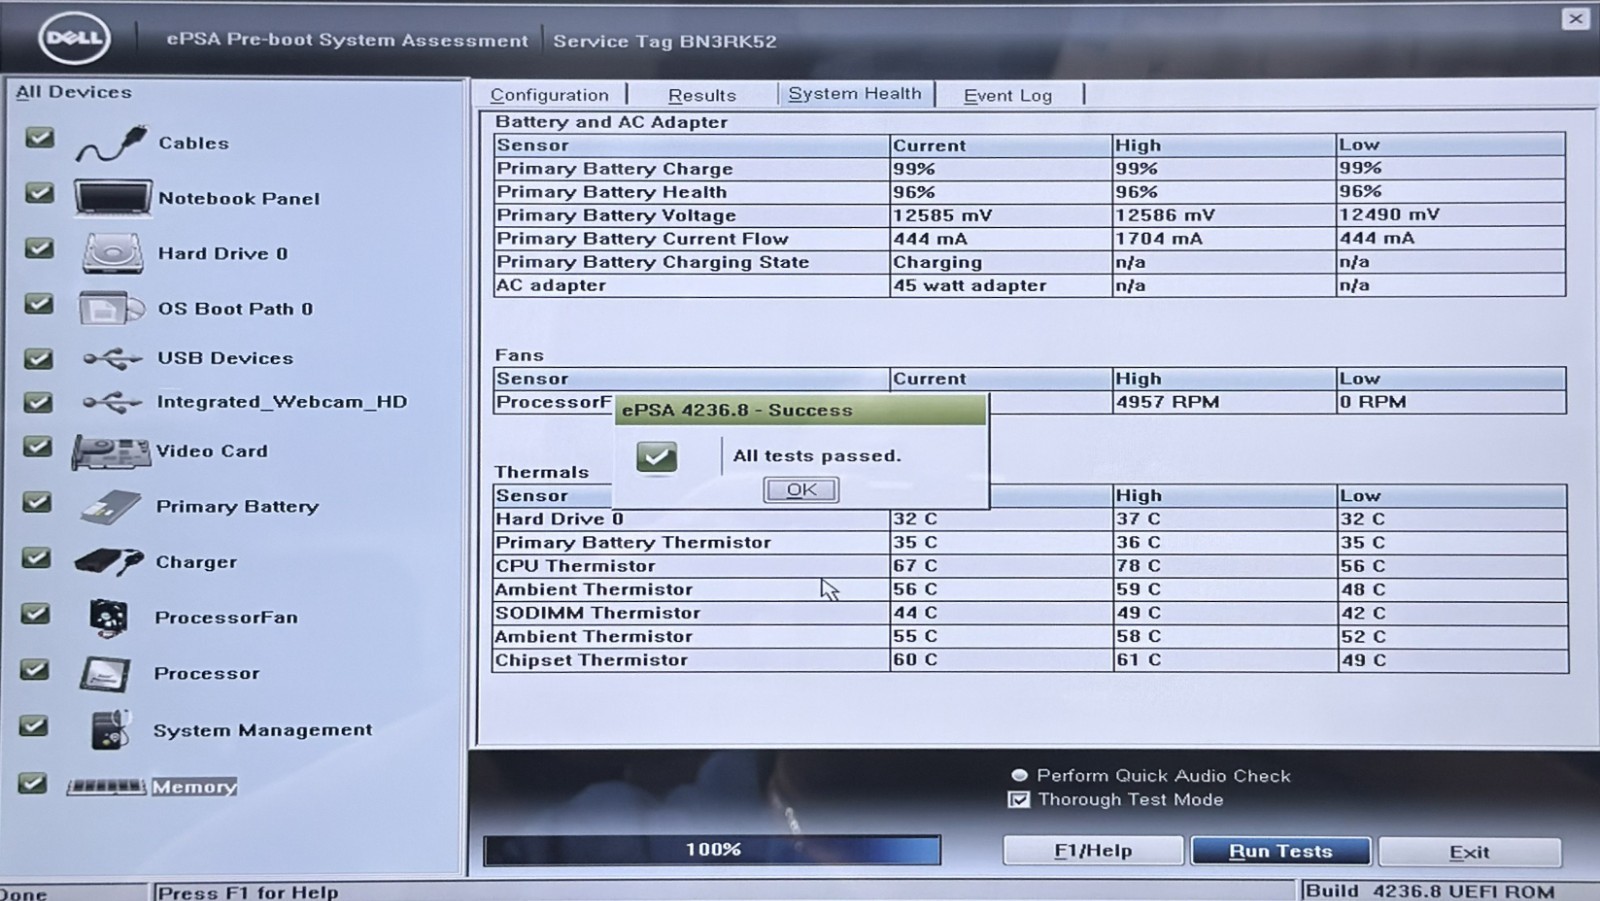The height and width of the screenshot is (901, 1600).
Task: Click the Primary Battery Health row
Action: coord(1029,192)
